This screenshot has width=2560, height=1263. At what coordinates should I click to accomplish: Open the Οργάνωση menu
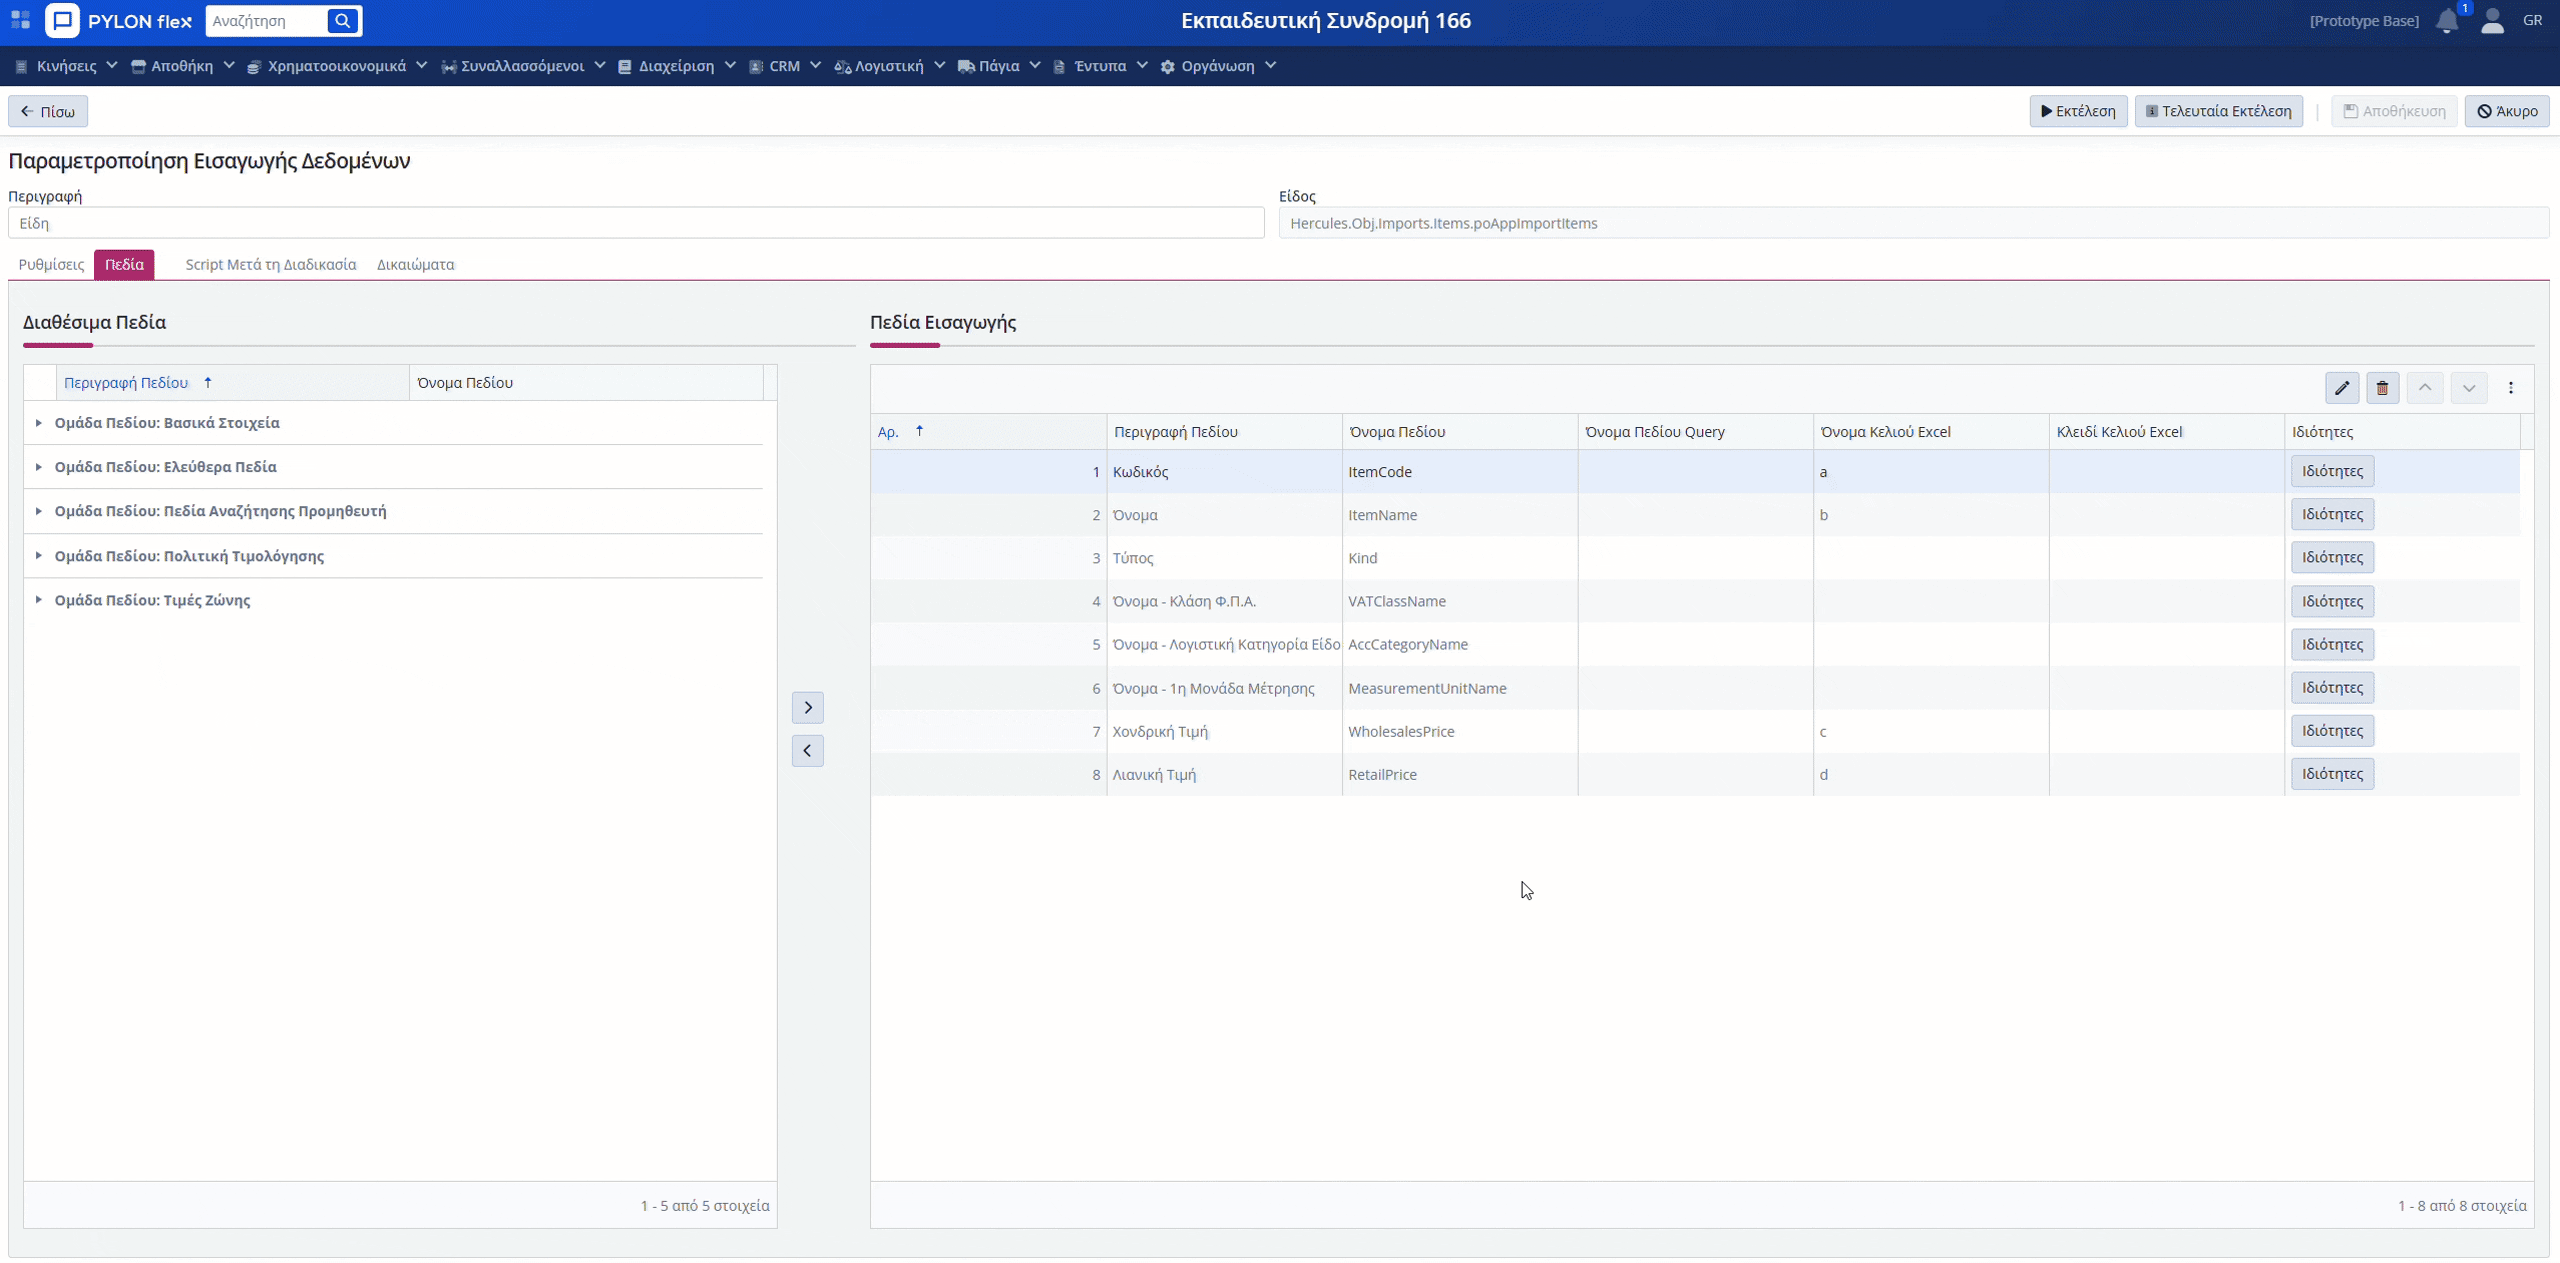[x=1218, y=66]
